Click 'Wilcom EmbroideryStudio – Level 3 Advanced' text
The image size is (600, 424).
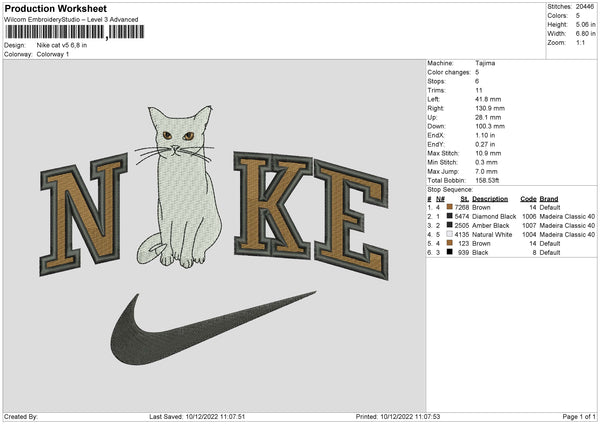click(x=71, y=20)
